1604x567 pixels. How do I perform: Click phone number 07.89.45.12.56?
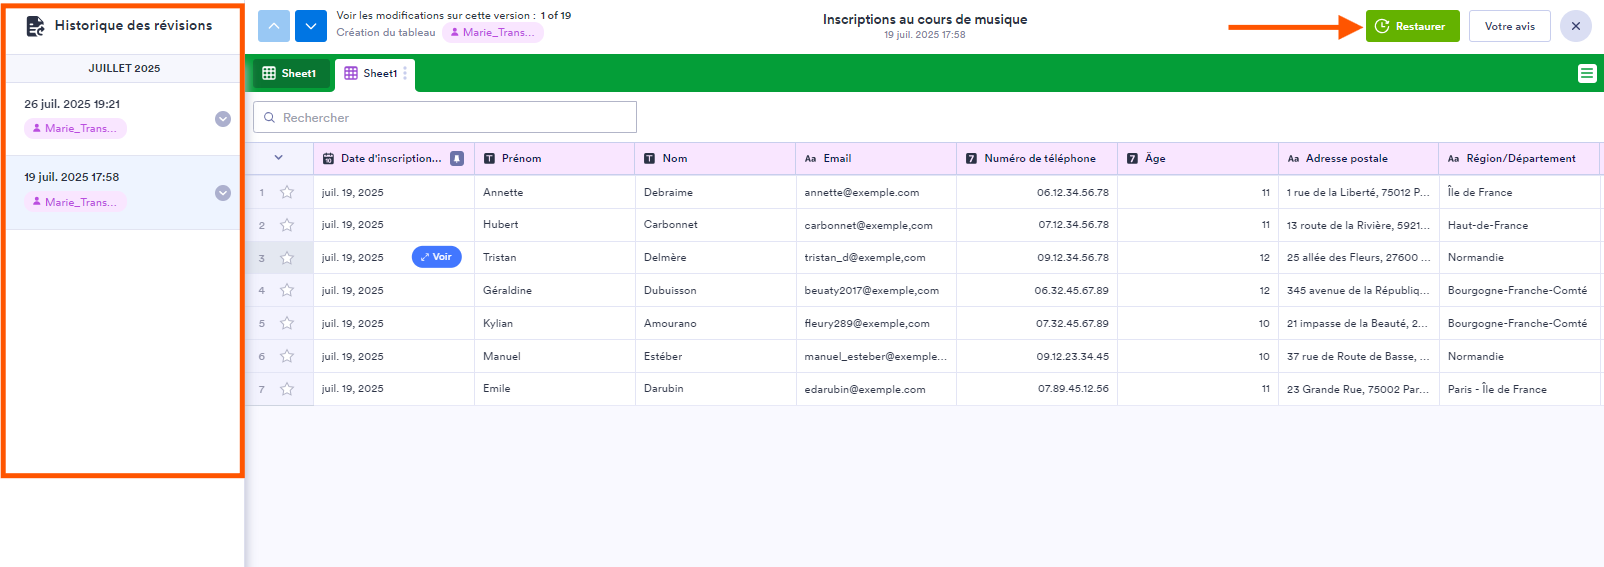tap(1037, 389)
